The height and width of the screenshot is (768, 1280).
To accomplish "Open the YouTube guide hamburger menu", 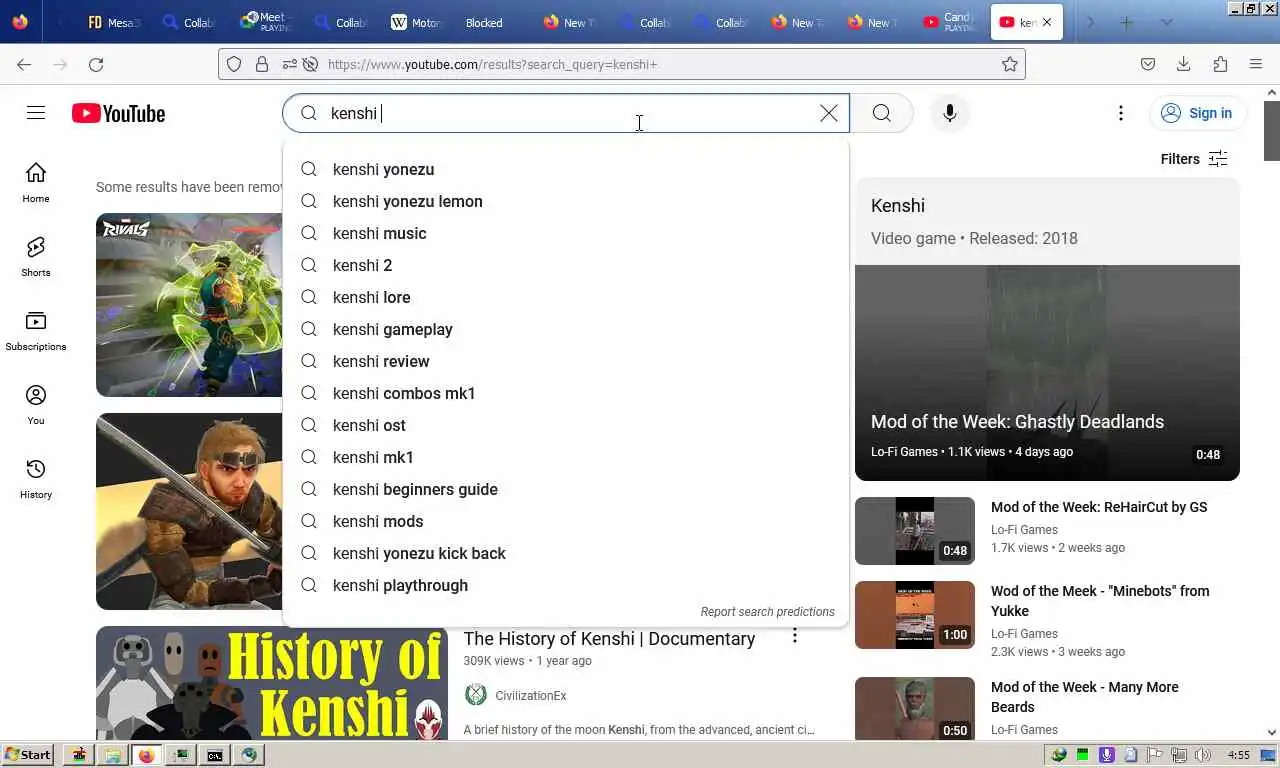I will 36,113.
